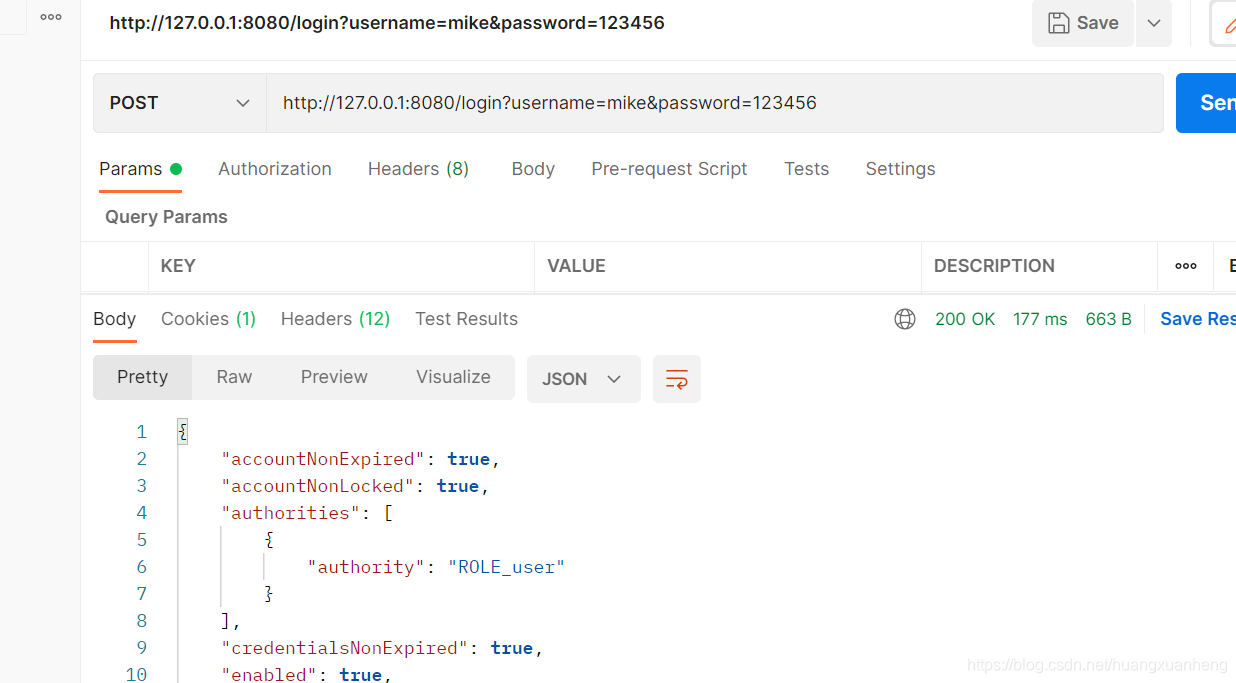Open the Cookies (1) response tab
The height and width of the screenshot is (683, 1236).
pos(208,319)
